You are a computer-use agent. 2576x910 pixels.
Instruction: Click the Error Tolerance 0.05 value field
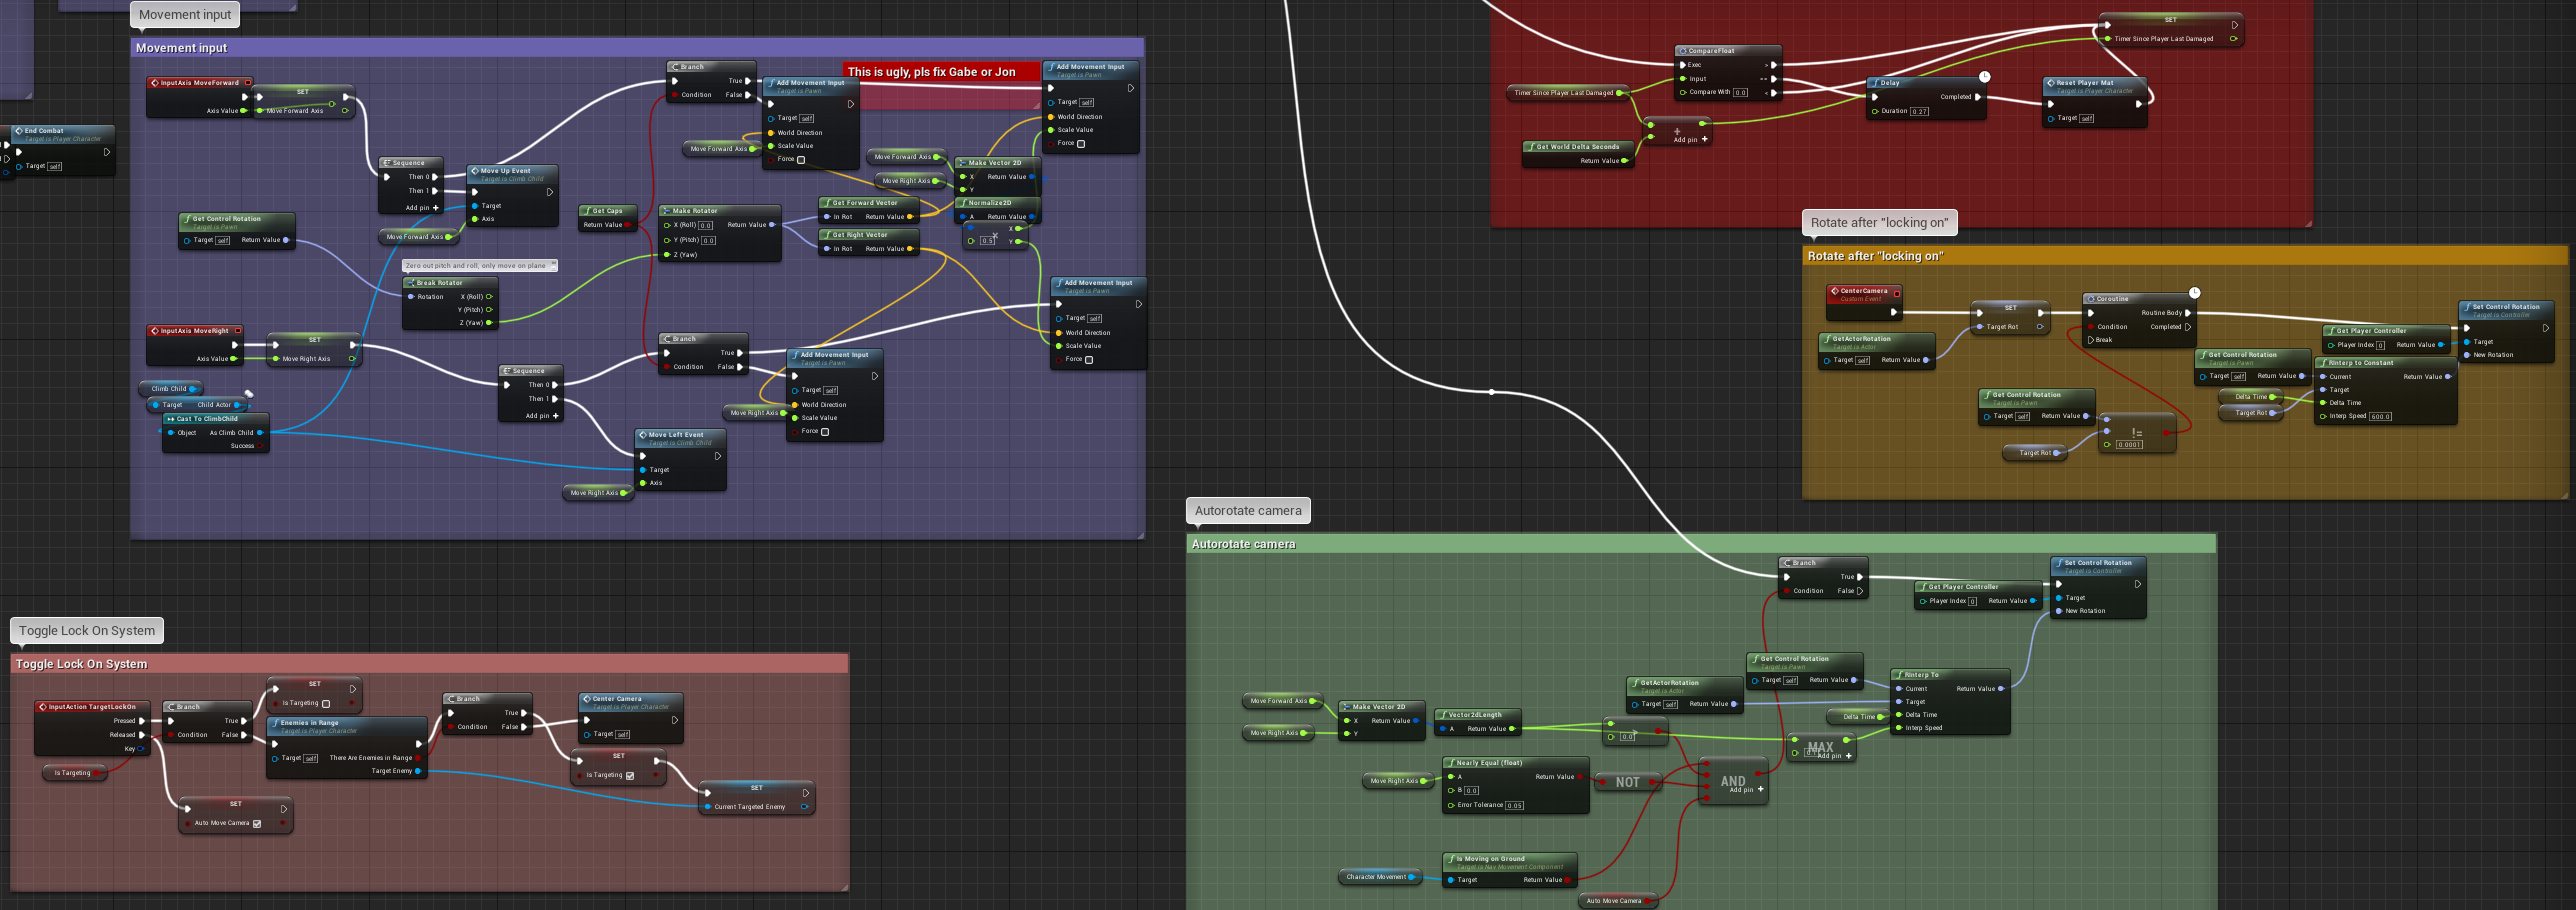[1514, 806]
